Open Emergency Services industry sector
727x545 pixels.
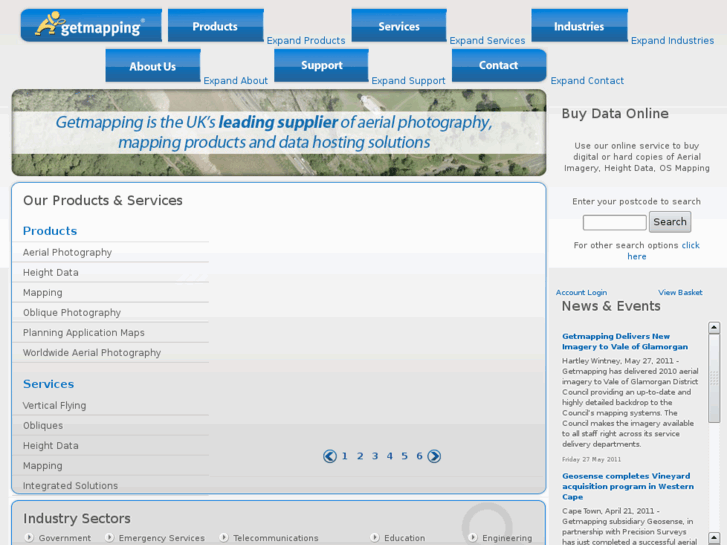tap(161, 538)
